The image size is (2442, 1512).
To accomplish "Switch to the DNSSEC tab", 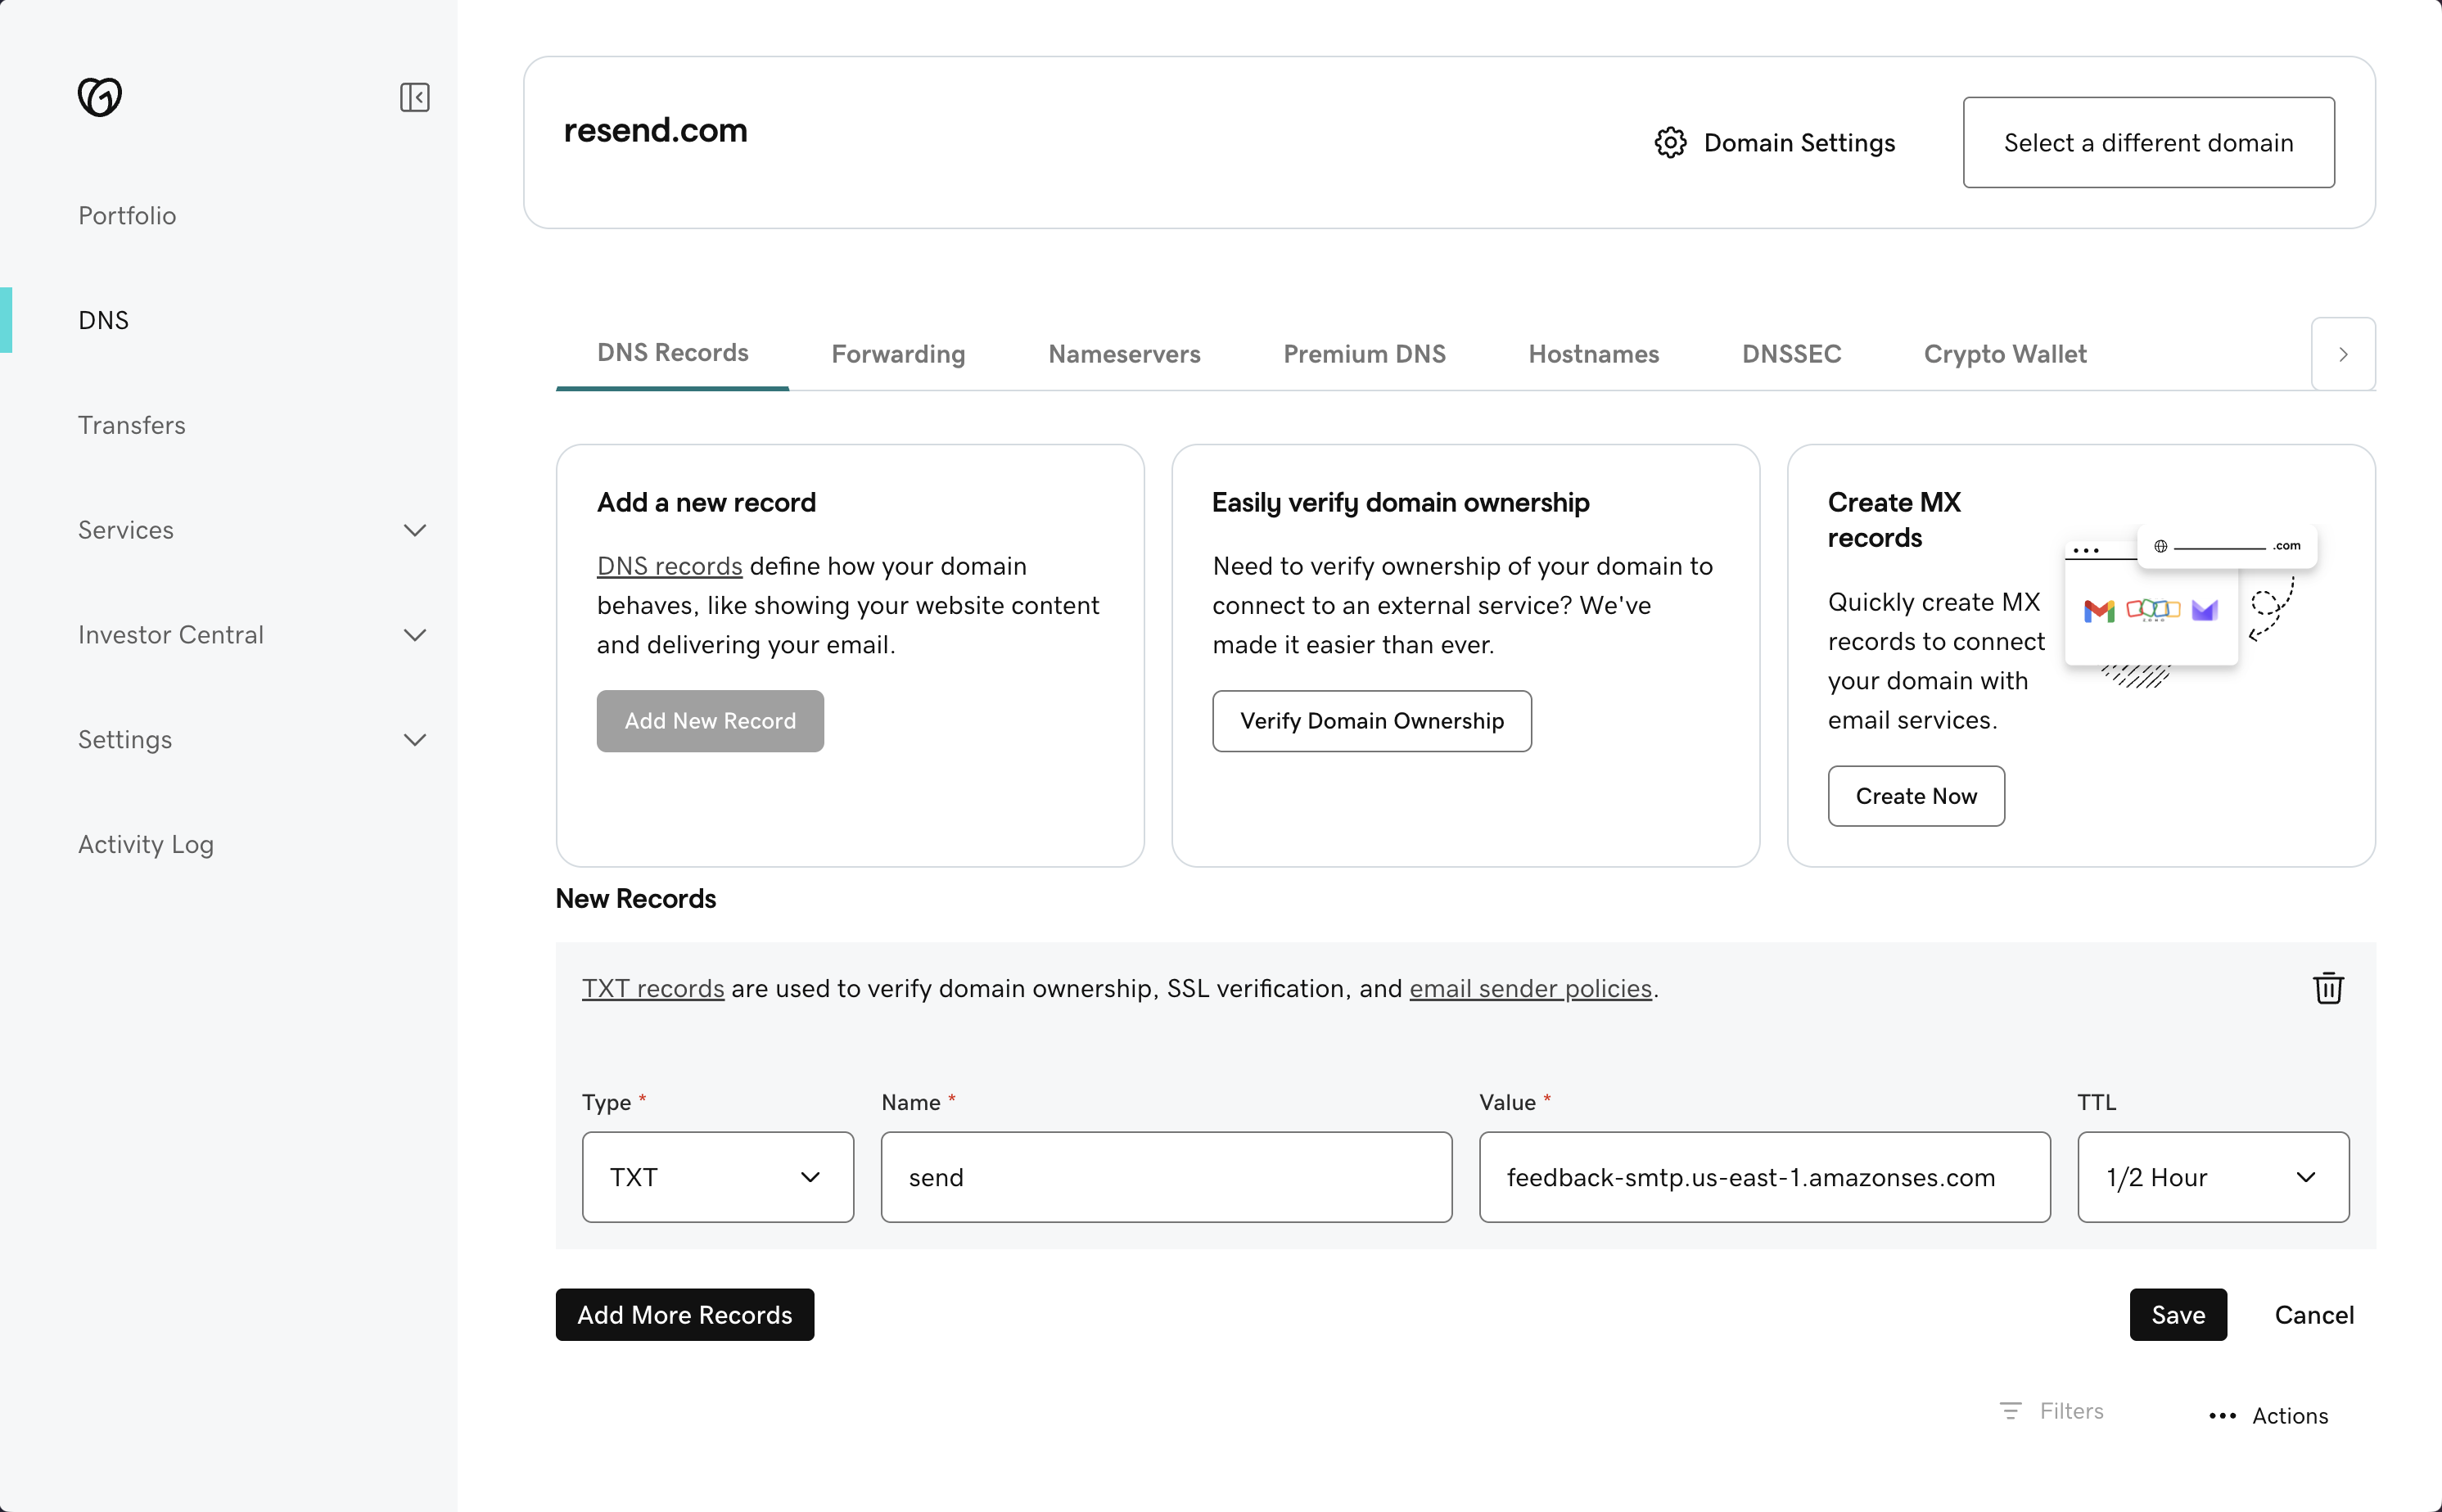I will point(1790,354).
